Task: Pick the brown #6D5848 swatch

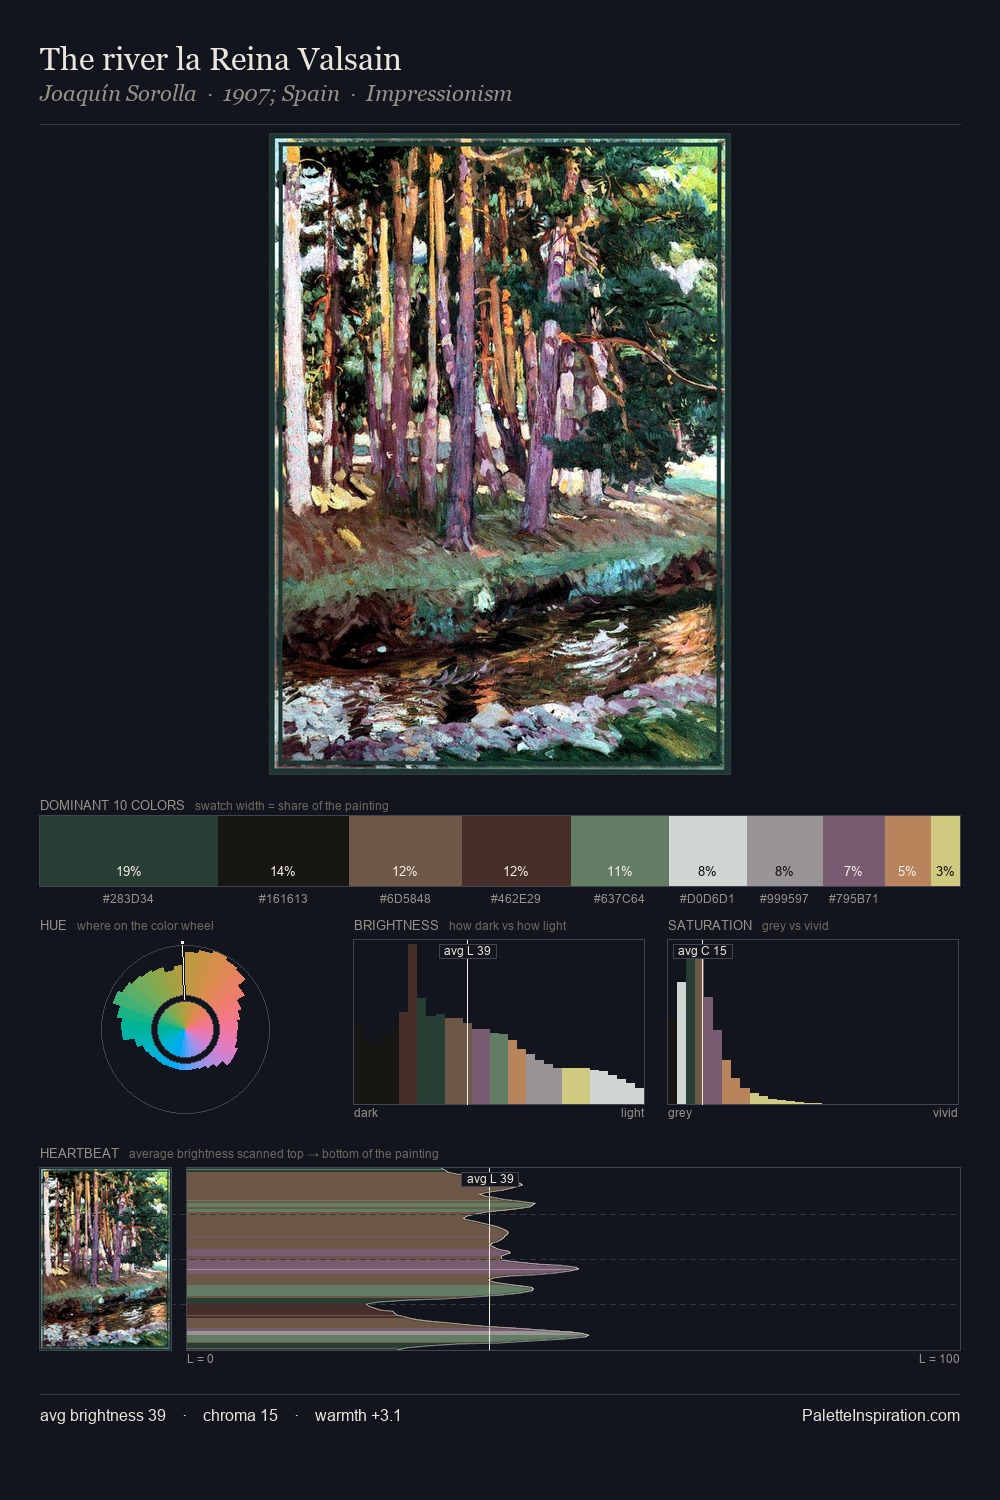Action: pyautogui.click(x=405, y=851)
